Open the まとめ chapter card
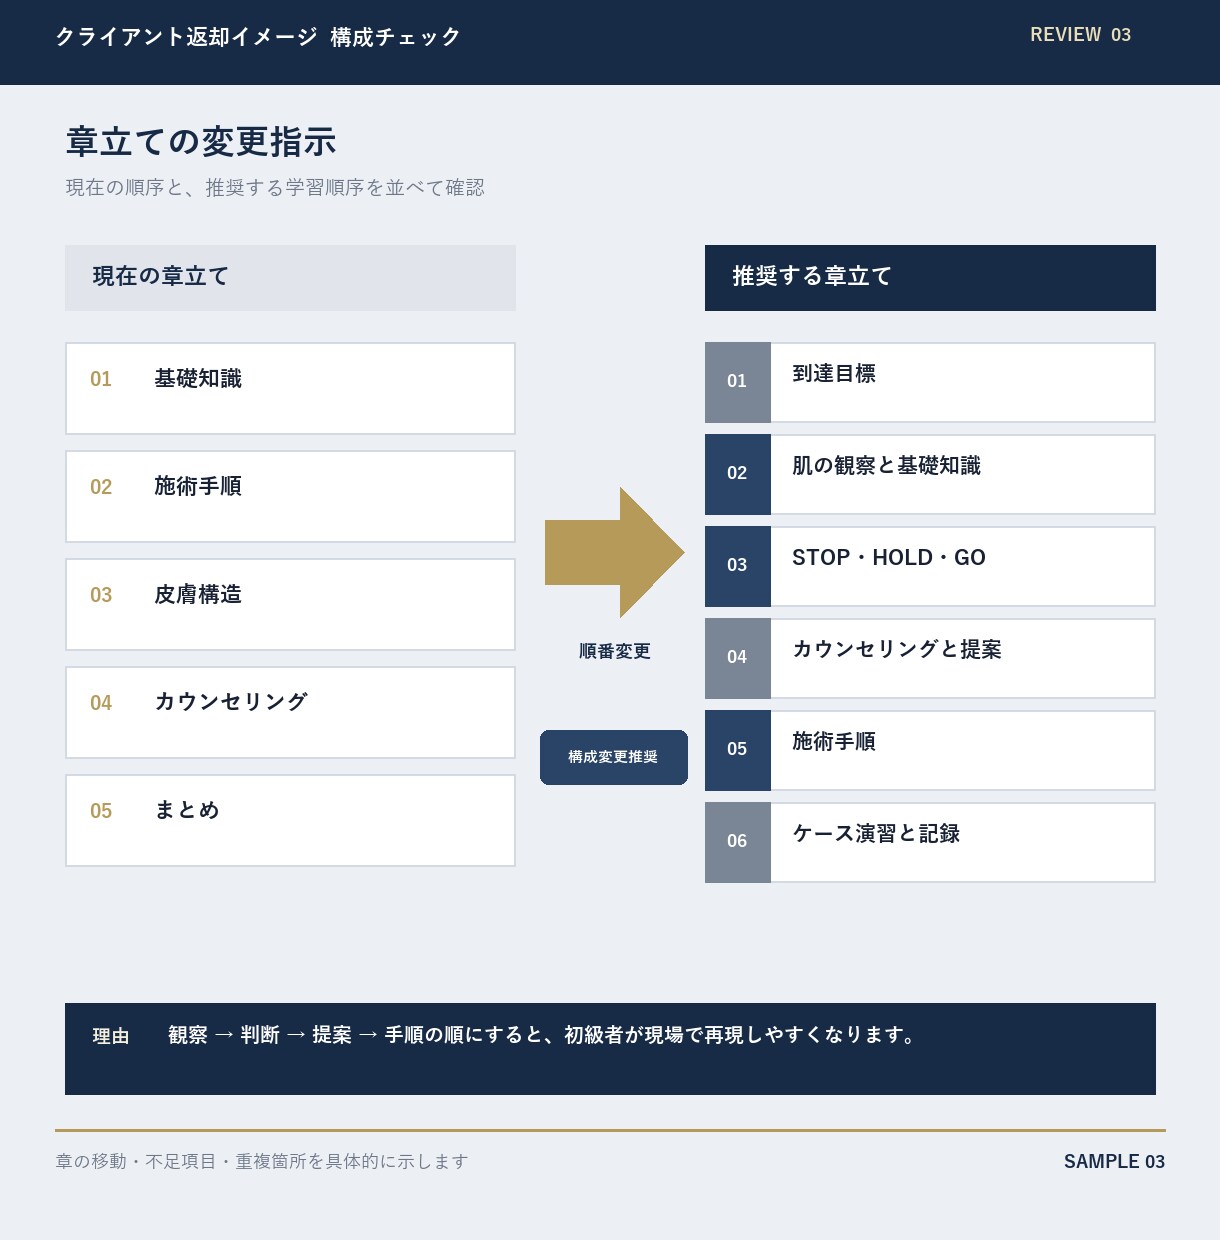Image resolution: width=1220 pixels, height=1240 pixels. (290, 820)
